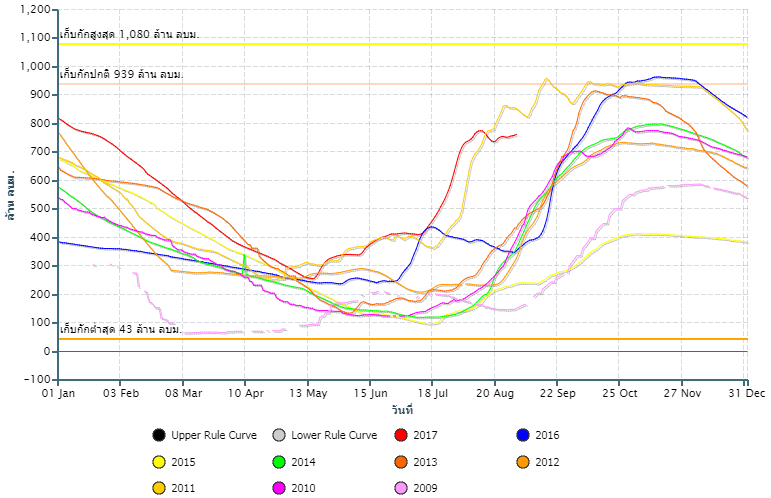This screenshot has height=498, width=771.
Task: Click the x-axis title 'วันที่'
Action: [x=402, y=411]
